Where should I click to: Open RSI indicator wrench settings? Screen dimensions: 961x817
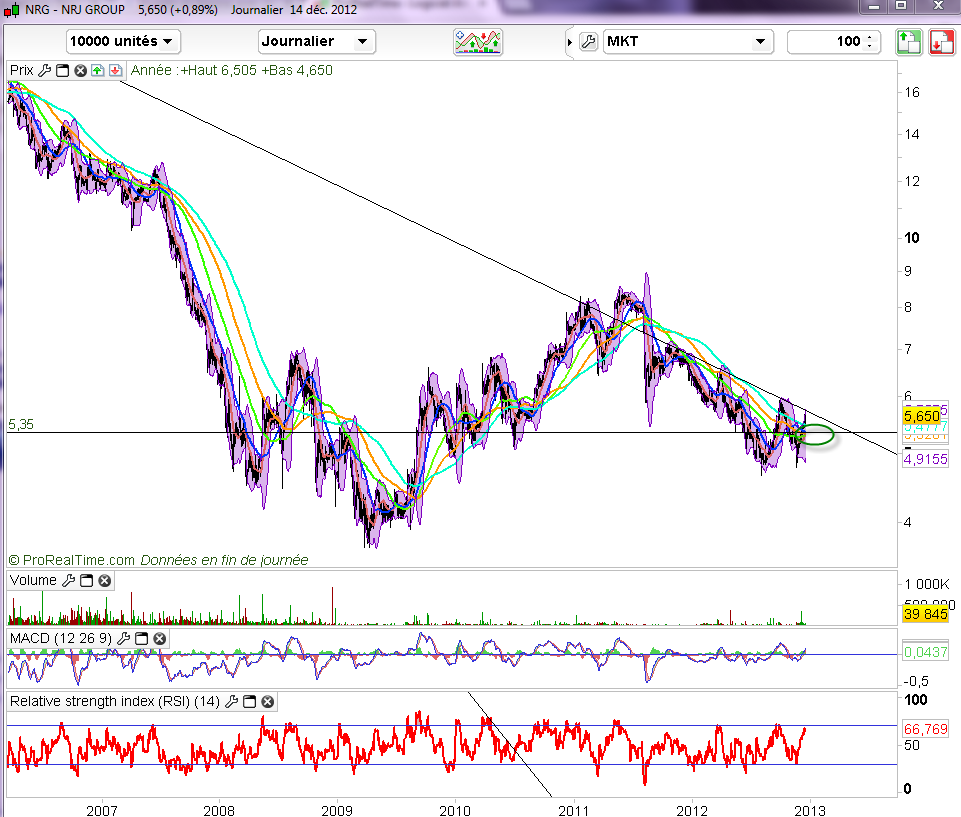click(x=232, y=701)
